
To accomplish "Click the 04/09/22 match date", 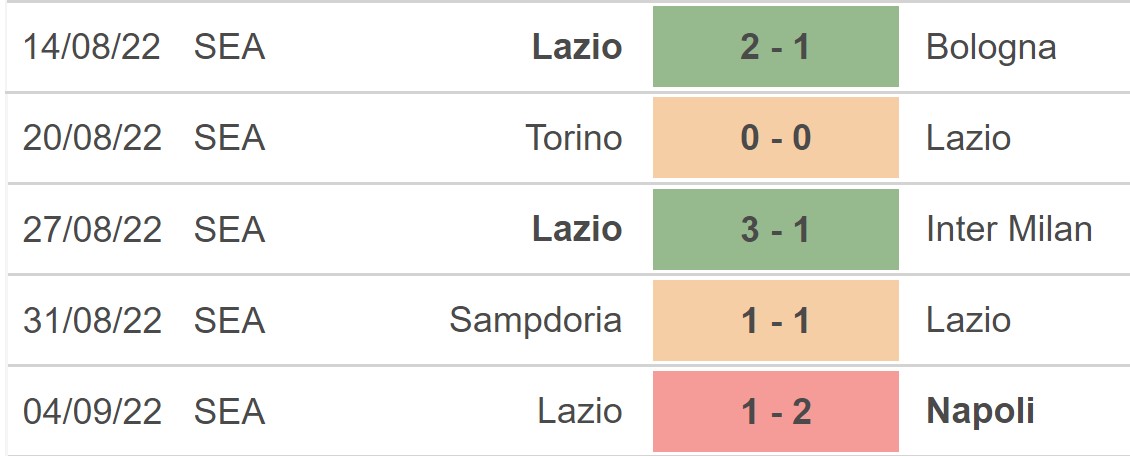I will click(92, 411).
